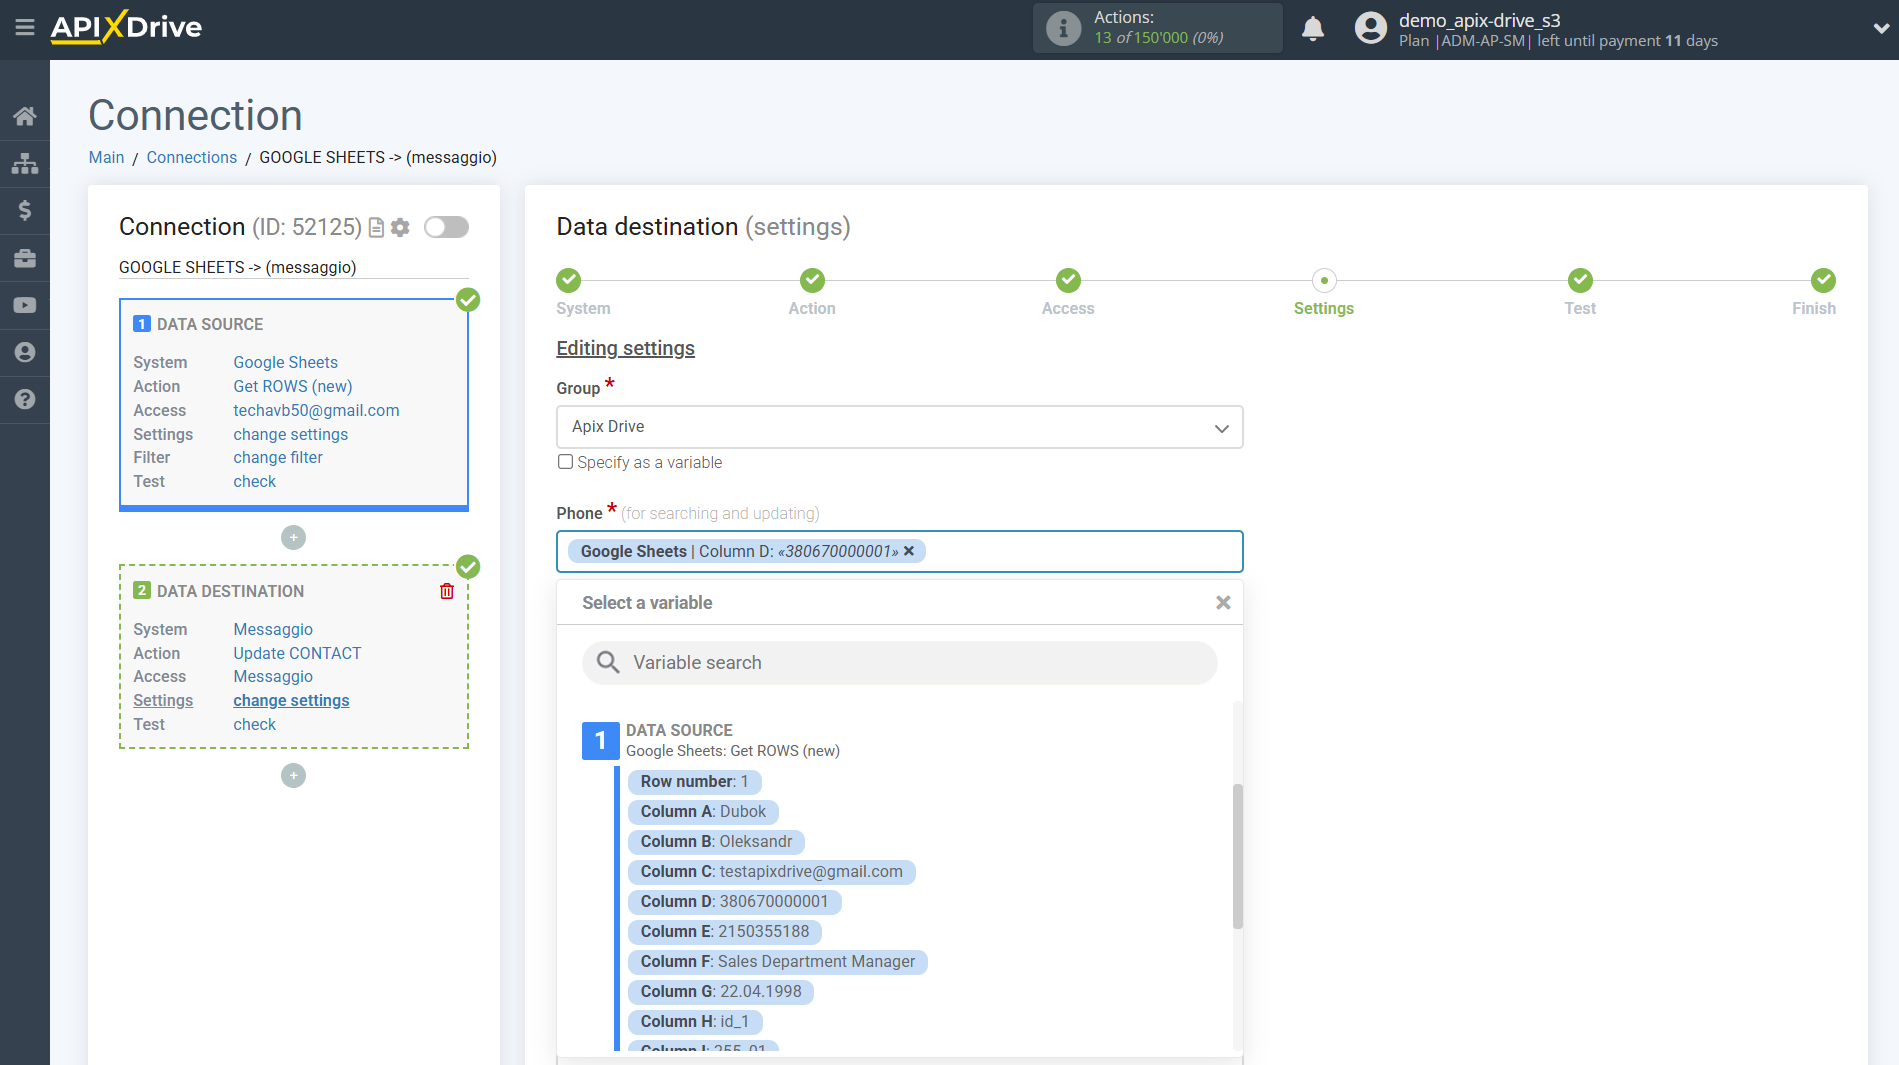The width and height of the screenshot is (1899, 1065).
Task: Click the Editing settings heading
Action: (625, 348)
